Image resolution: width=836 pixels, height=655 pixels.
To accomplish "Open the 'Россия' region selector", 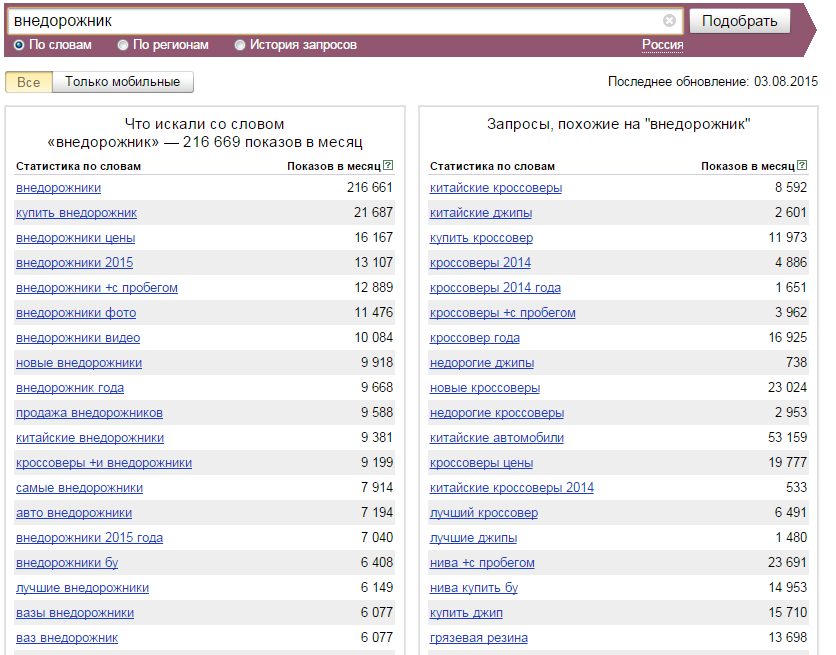I will [662, 45].
